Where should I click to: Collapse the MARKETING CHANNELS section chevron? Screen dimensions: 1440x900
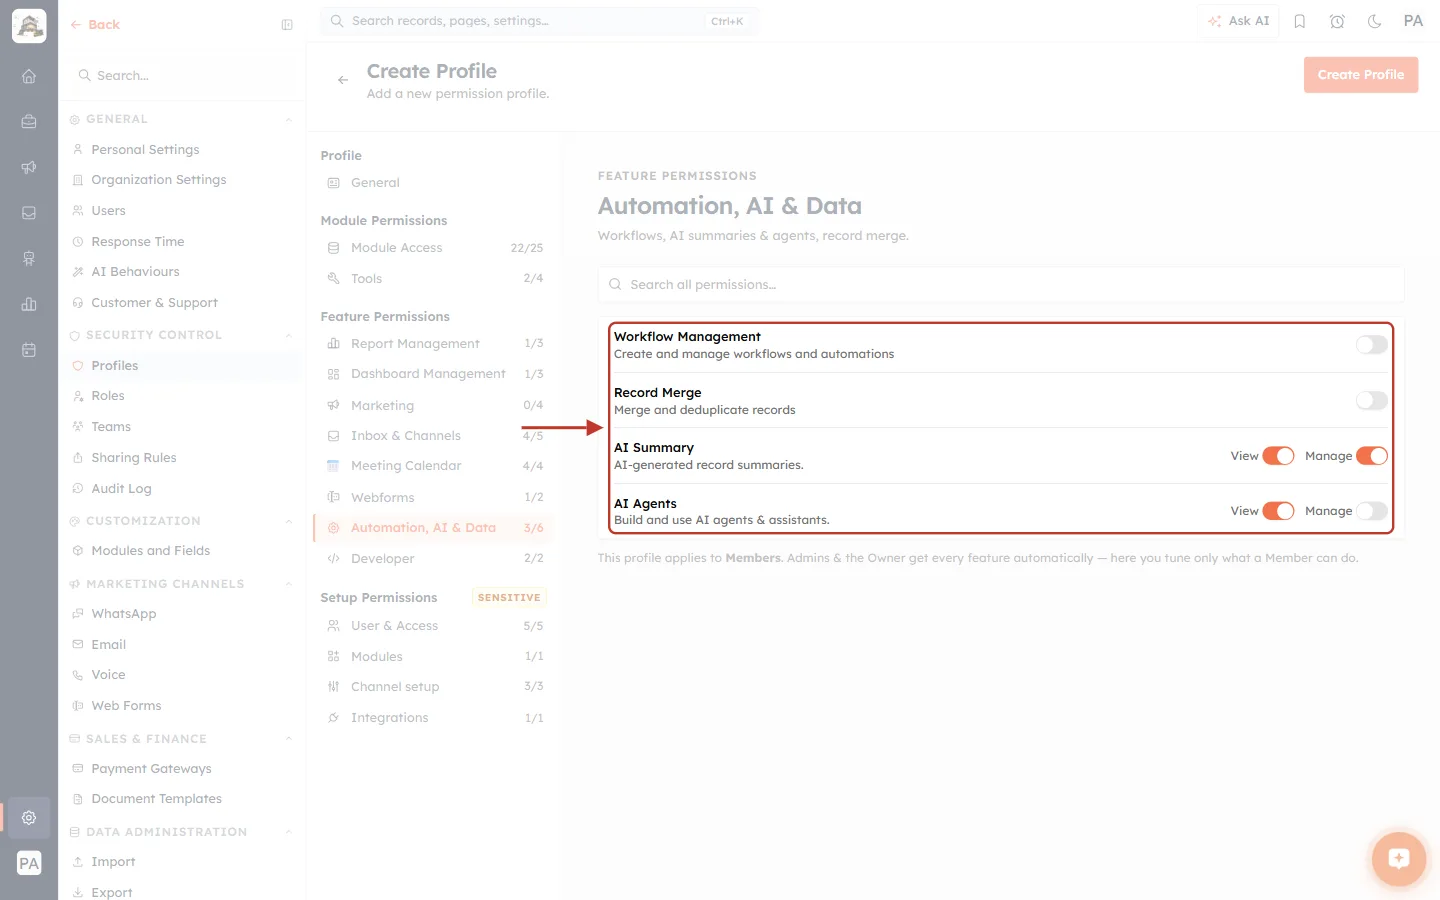pyautogui.click(x=288, y=585)
